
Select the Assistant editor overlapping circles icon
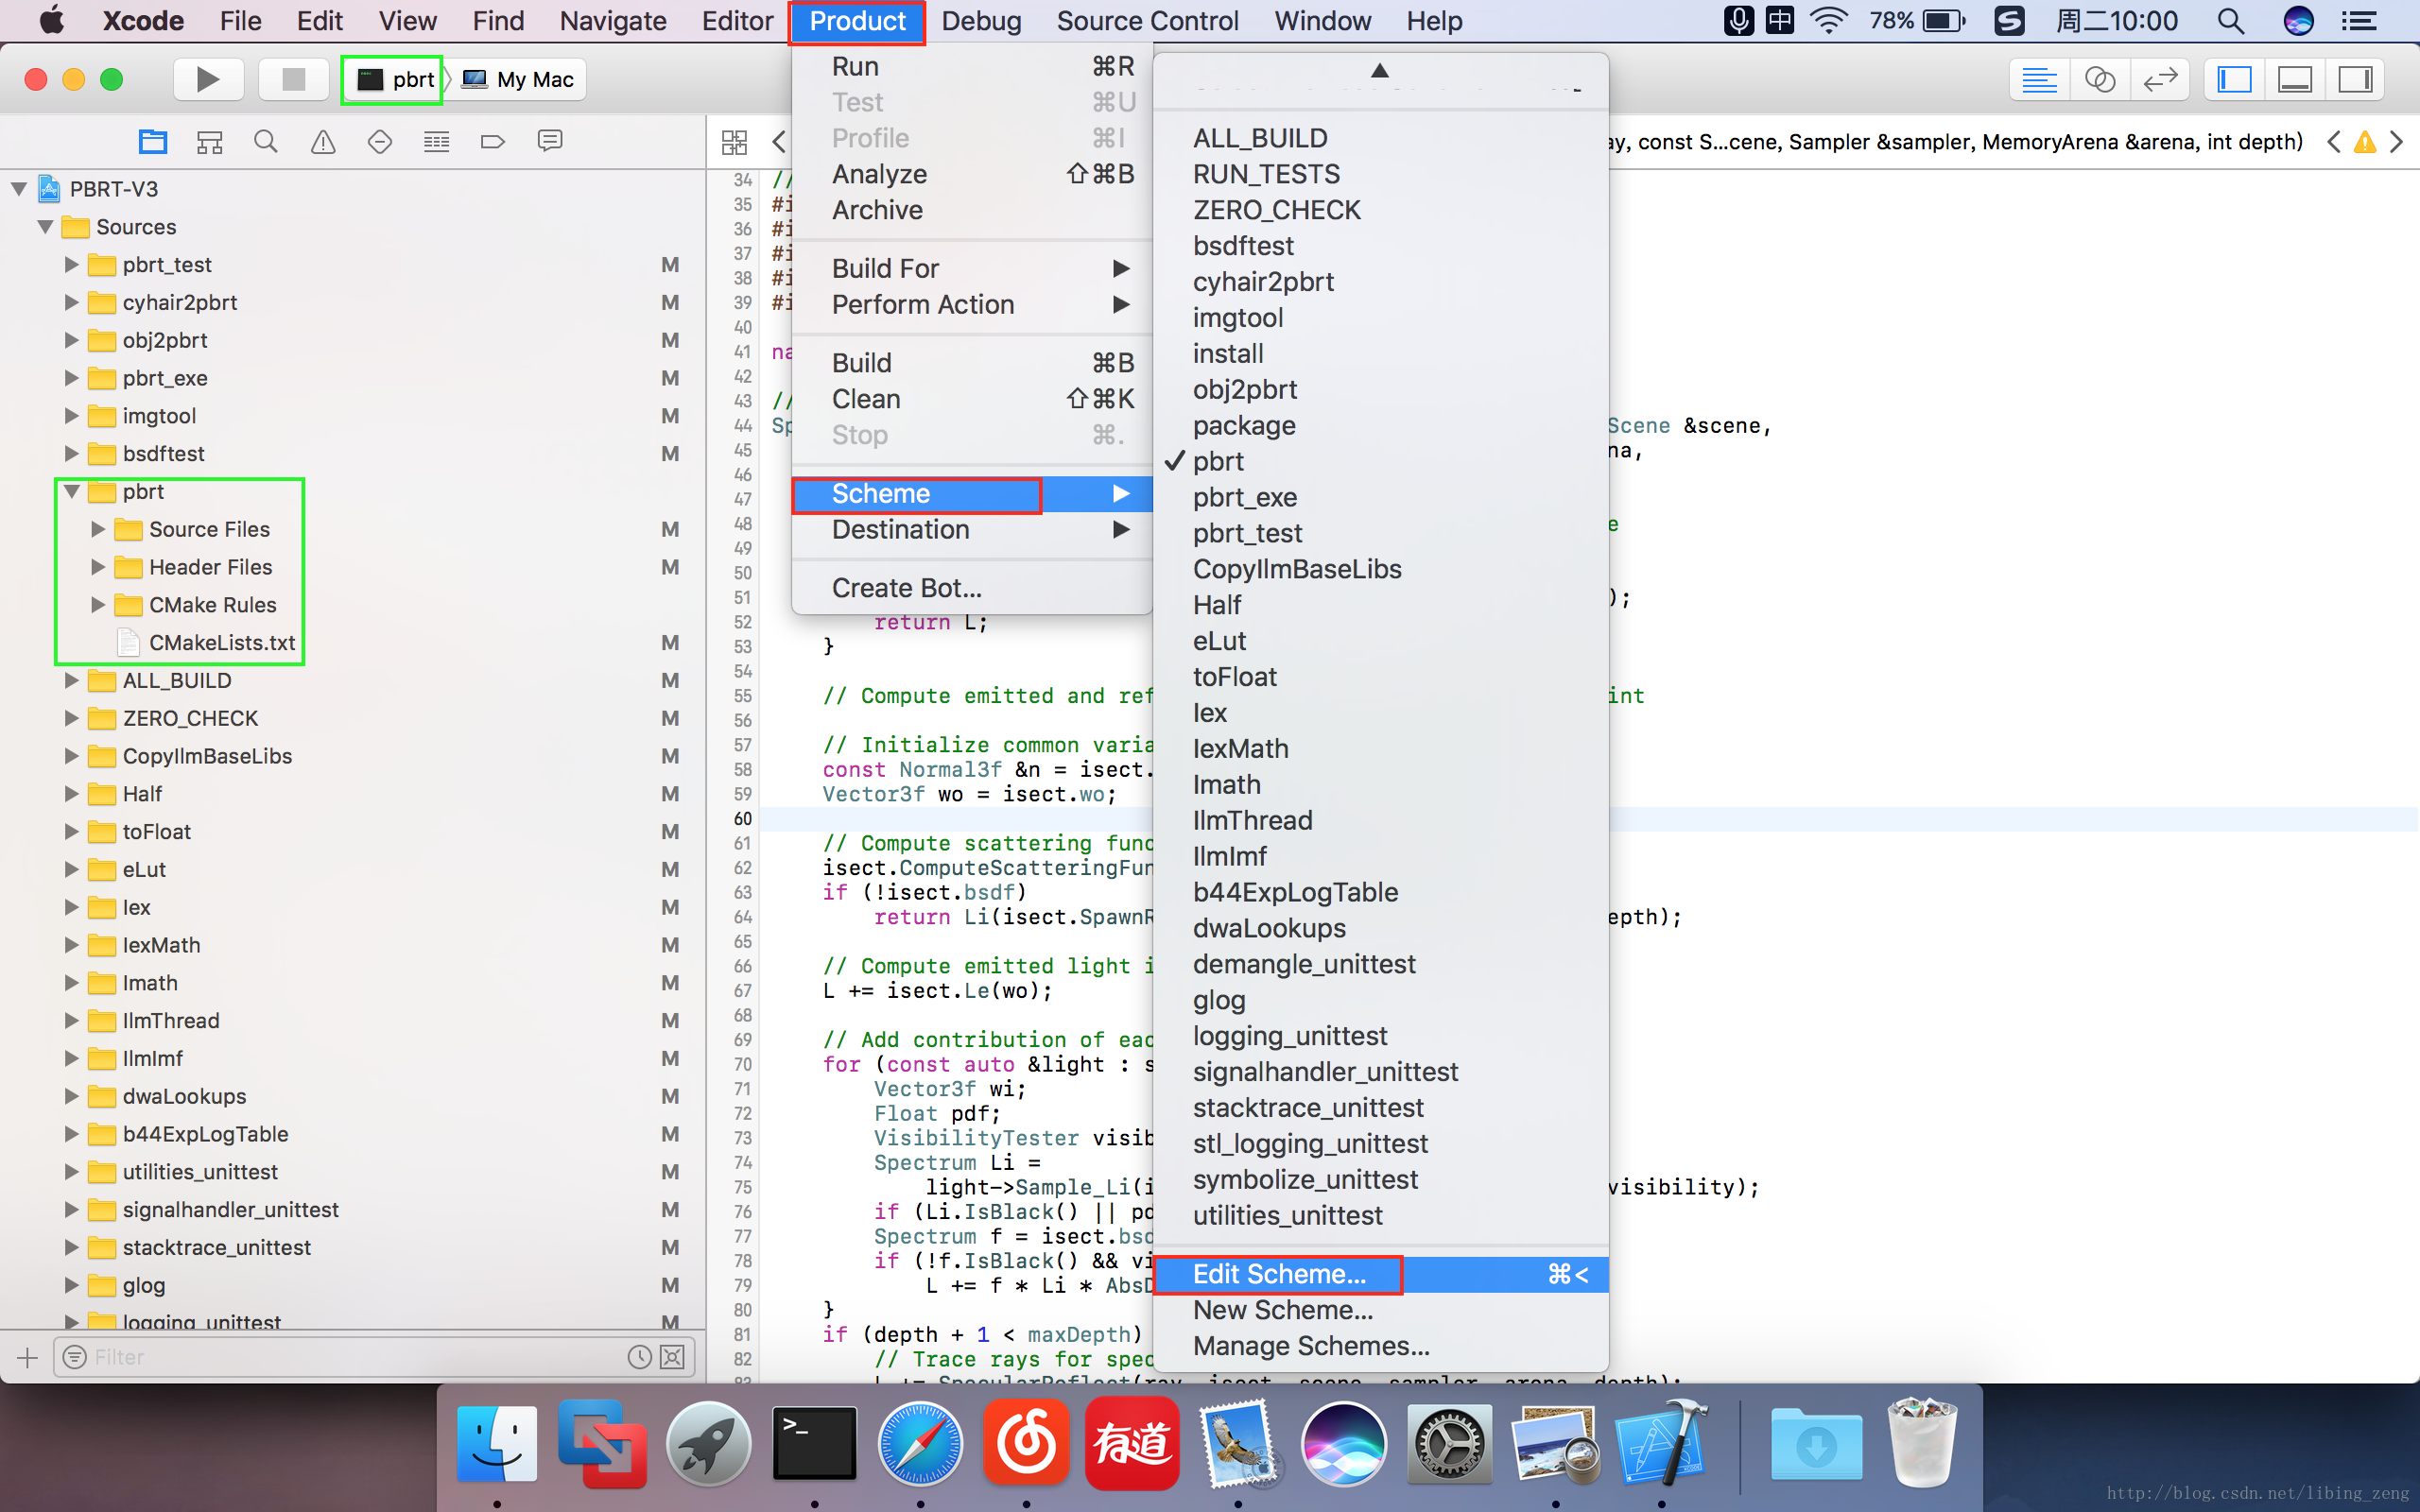(2099, 79)
